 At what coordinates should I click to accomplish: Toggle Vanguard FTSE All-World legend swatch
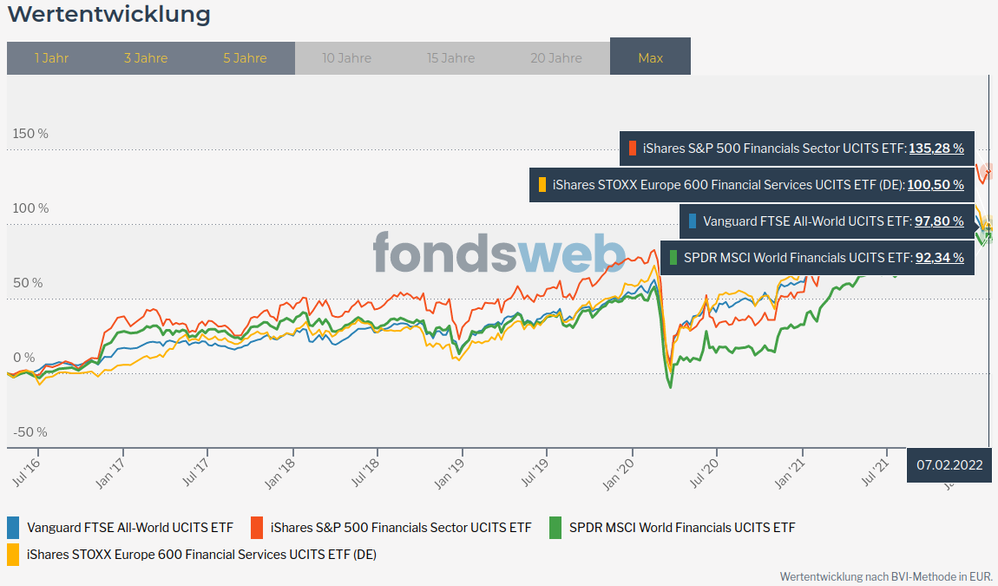pos(13,527)
